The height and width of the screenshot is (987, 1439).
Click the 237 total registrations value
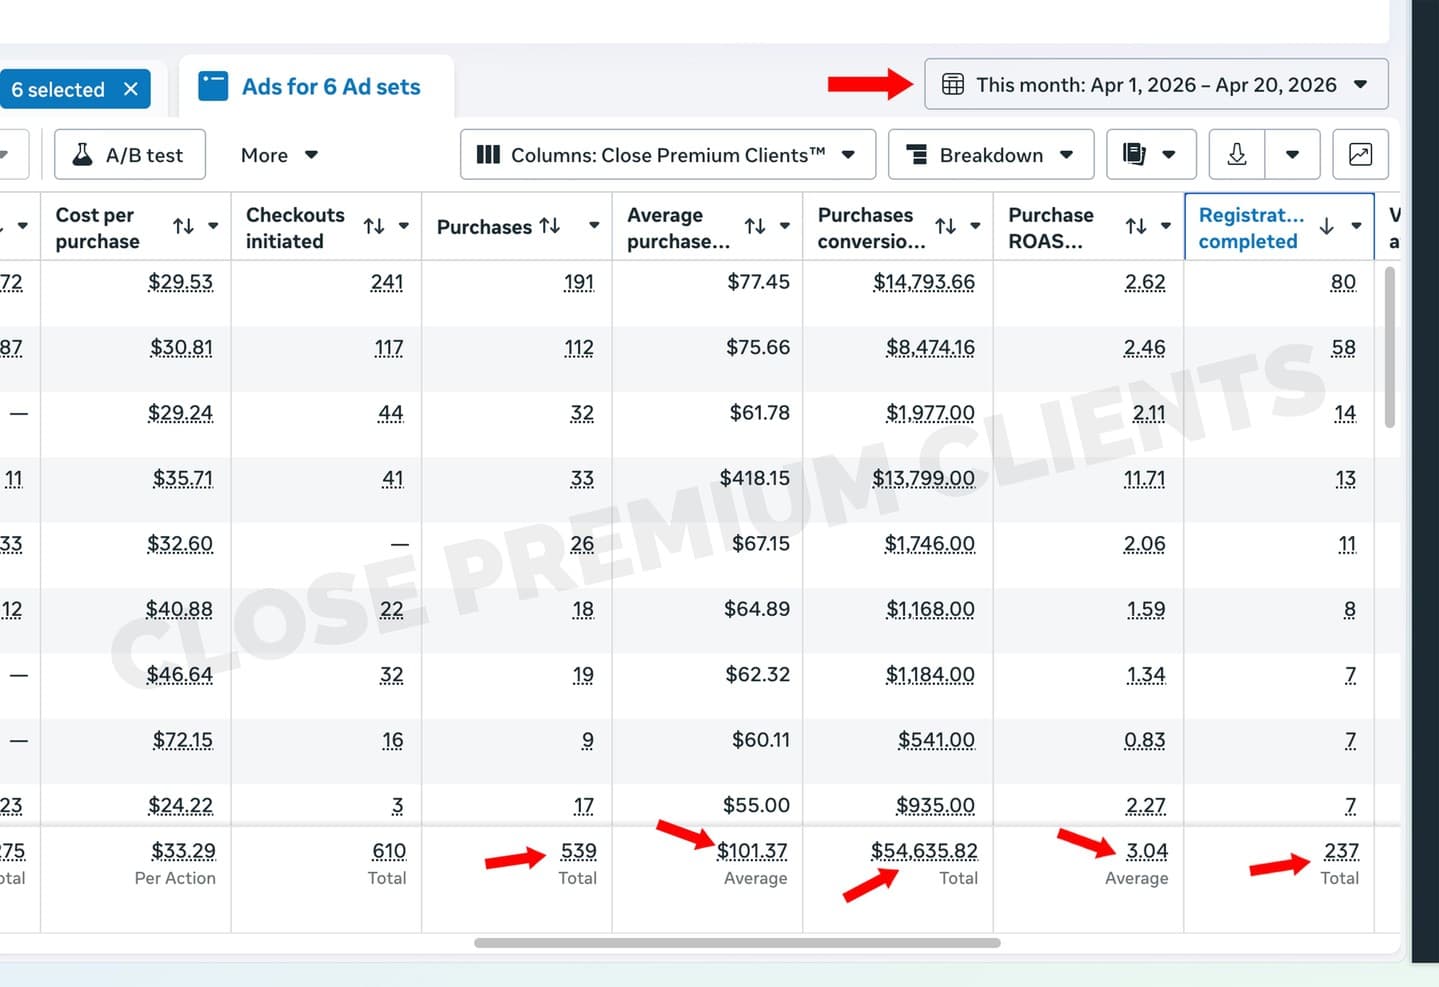coord(1342,851)
